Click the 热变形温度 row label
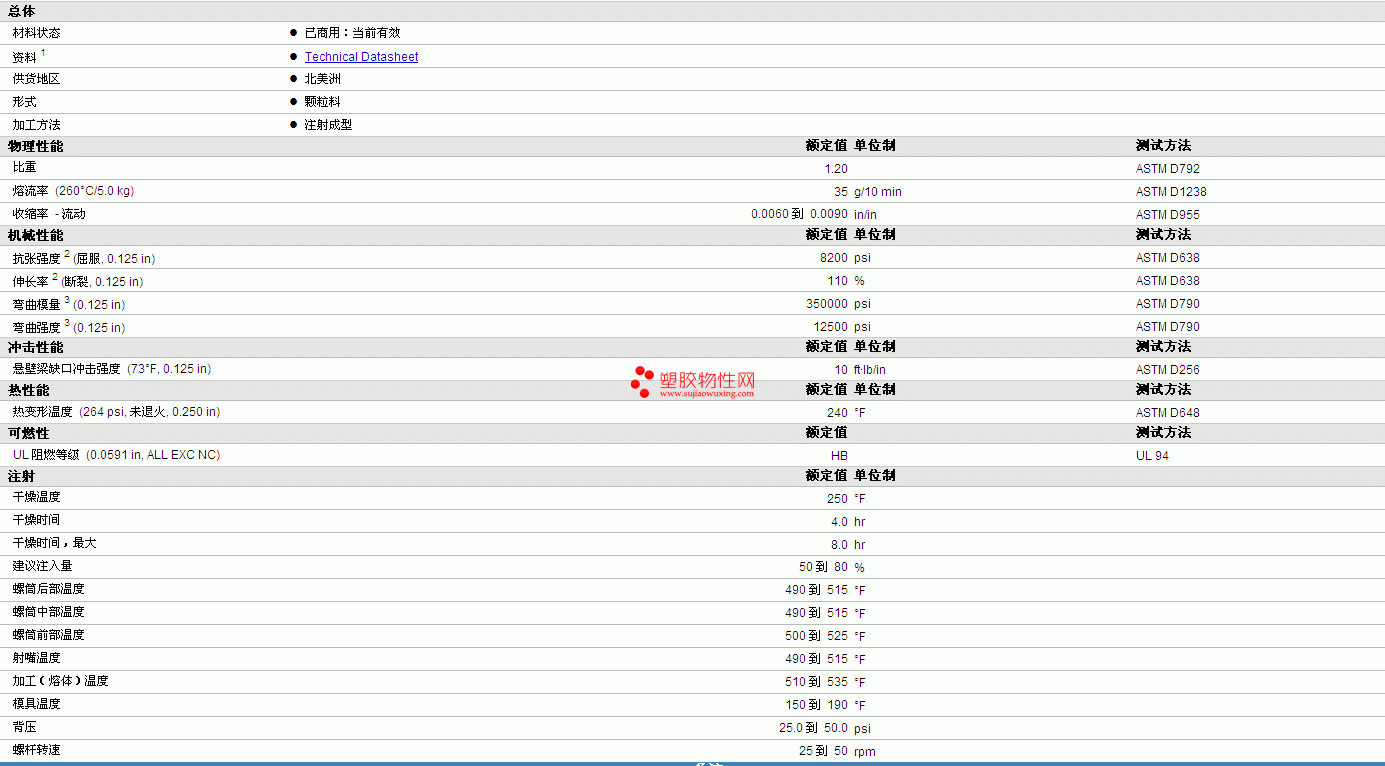Viewport: 1385px width, 766px height. (x=116, y=412)
